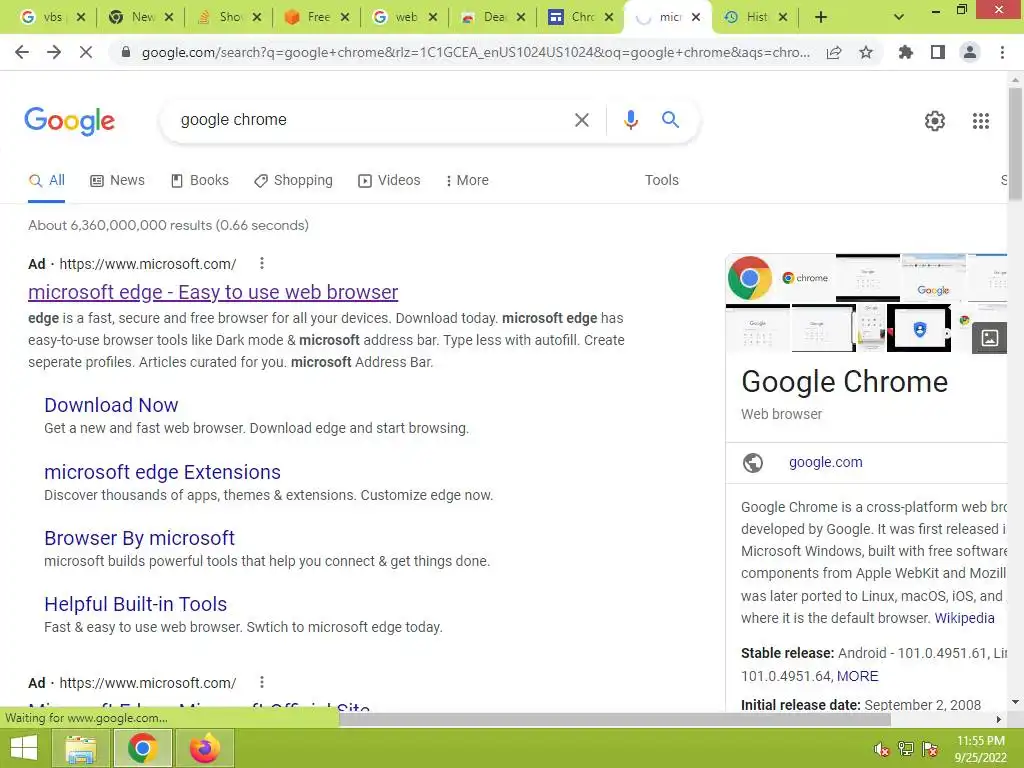View the site security padlock icon

[x=126, y=52]
